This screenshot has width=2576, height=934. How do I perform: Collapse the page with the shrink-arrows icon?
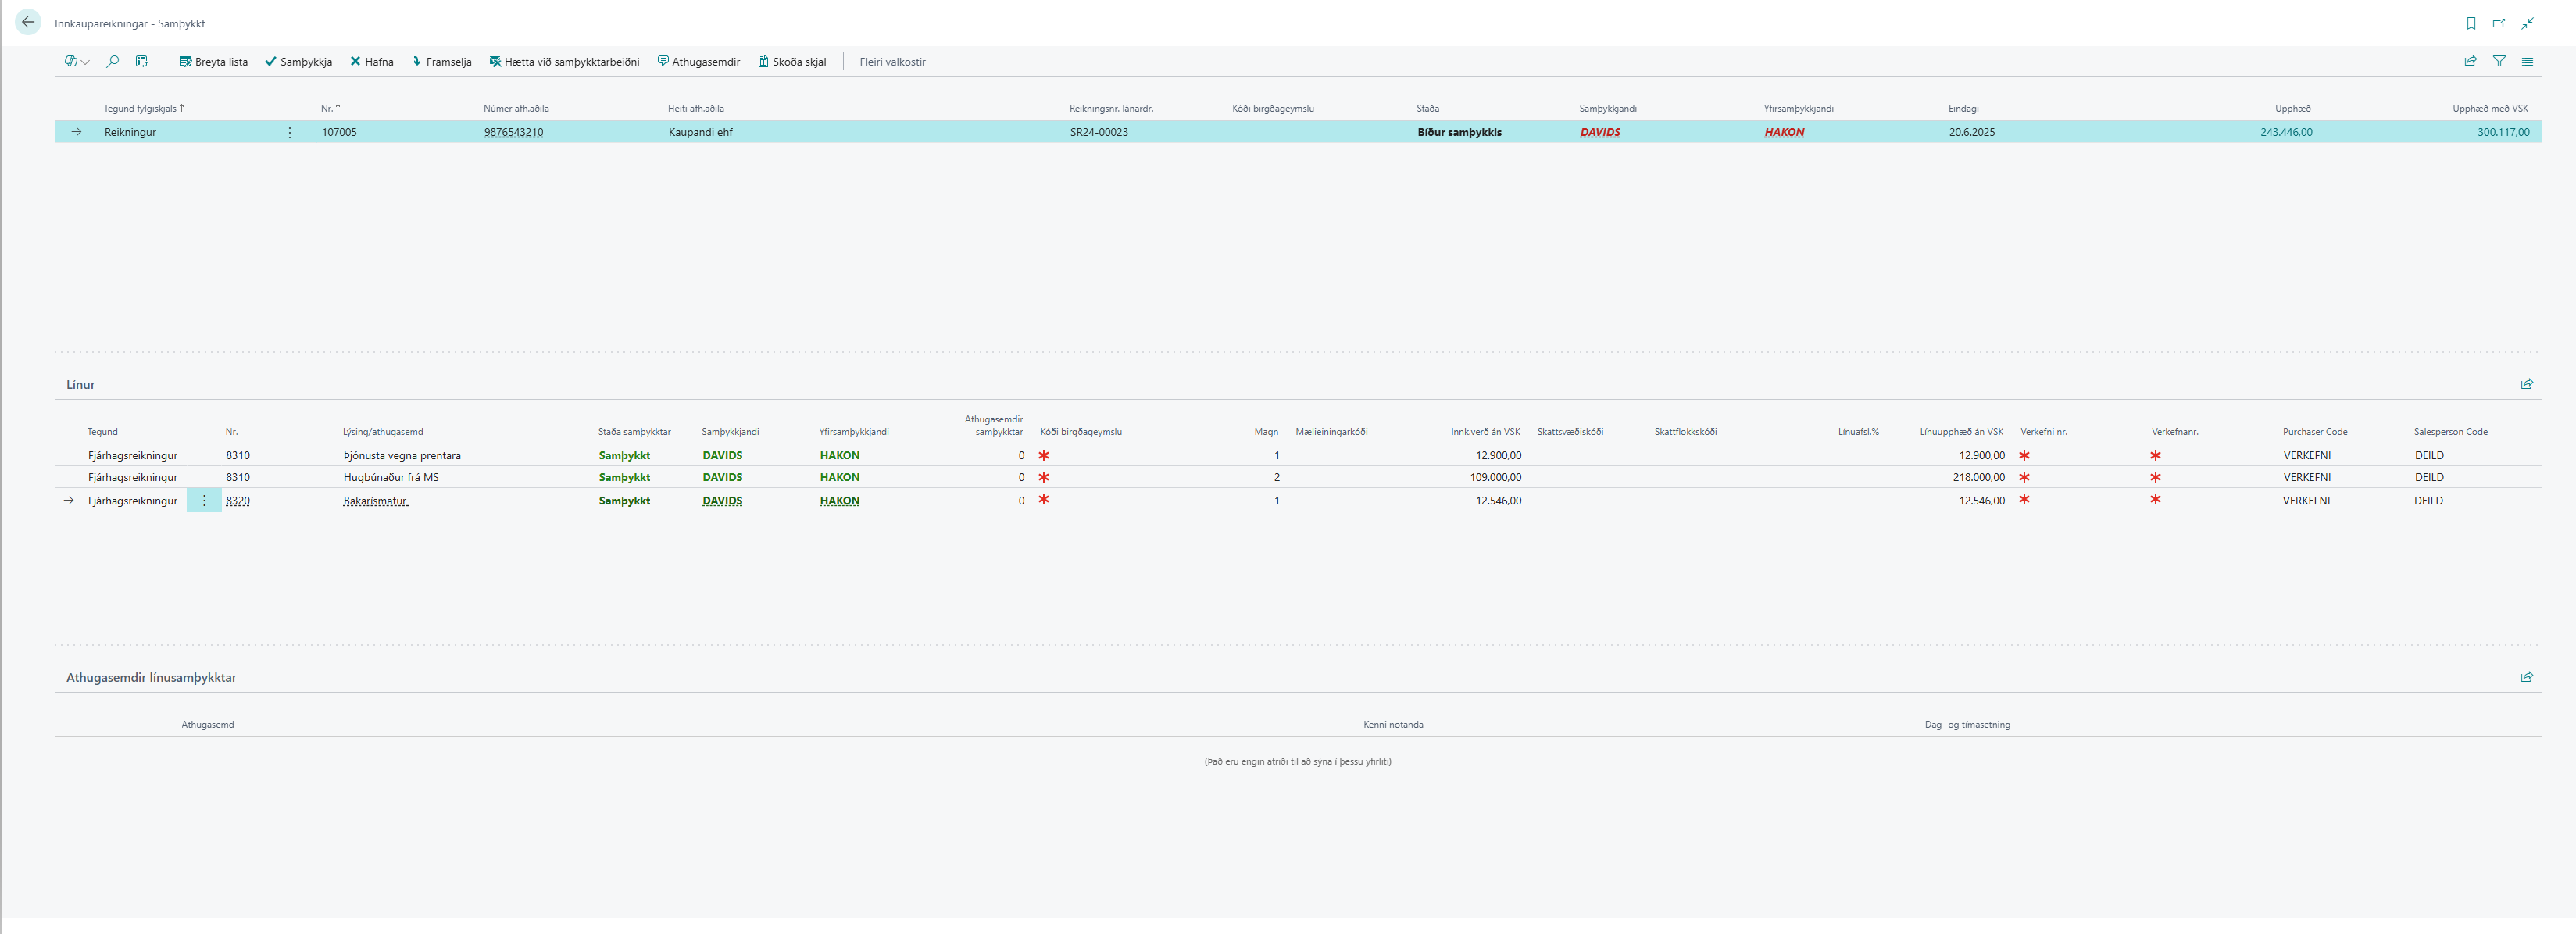[2527, 23]
